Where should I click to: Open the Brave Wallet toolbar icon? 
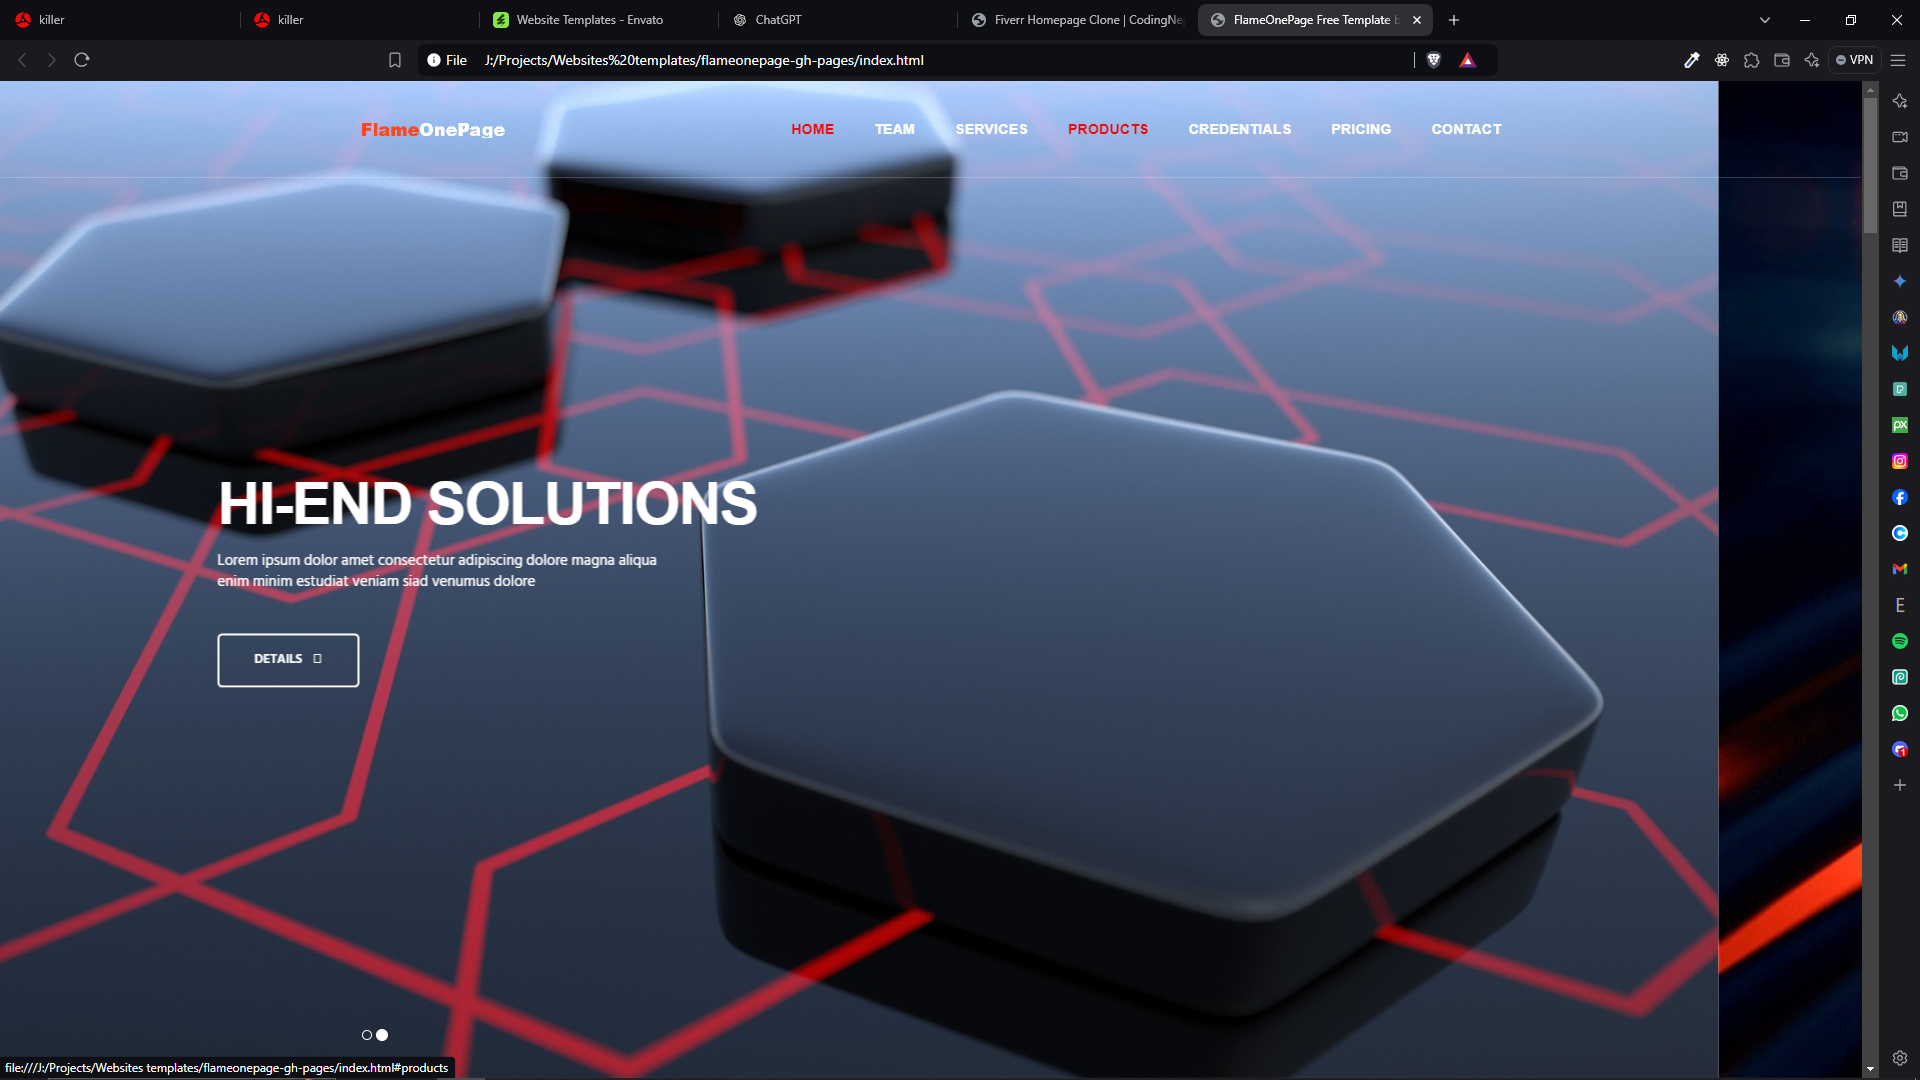[1782, 60]
